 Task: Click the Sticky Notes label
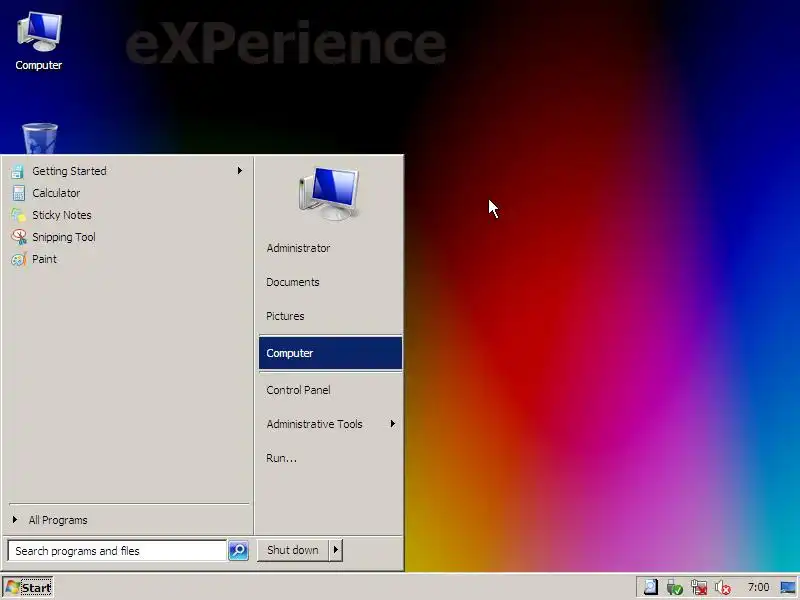tap(62, 215)
